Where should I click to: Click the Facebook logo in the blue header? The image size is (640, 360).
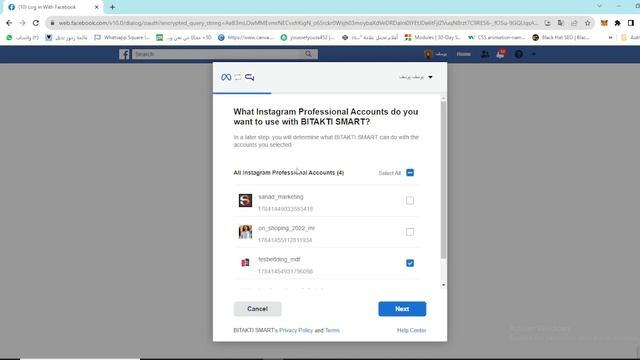click(124, 54)
